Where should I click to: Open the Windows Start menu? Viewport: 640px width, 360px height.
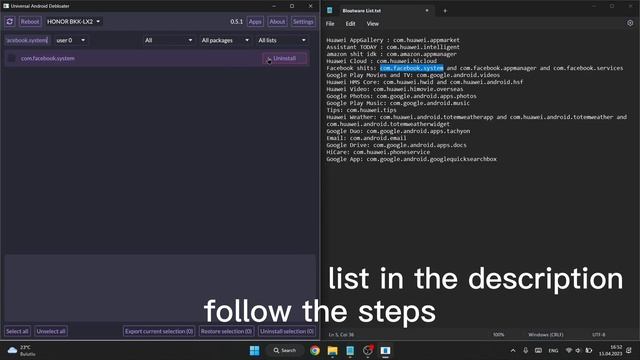pyautogui.click(x=254, y=351)
